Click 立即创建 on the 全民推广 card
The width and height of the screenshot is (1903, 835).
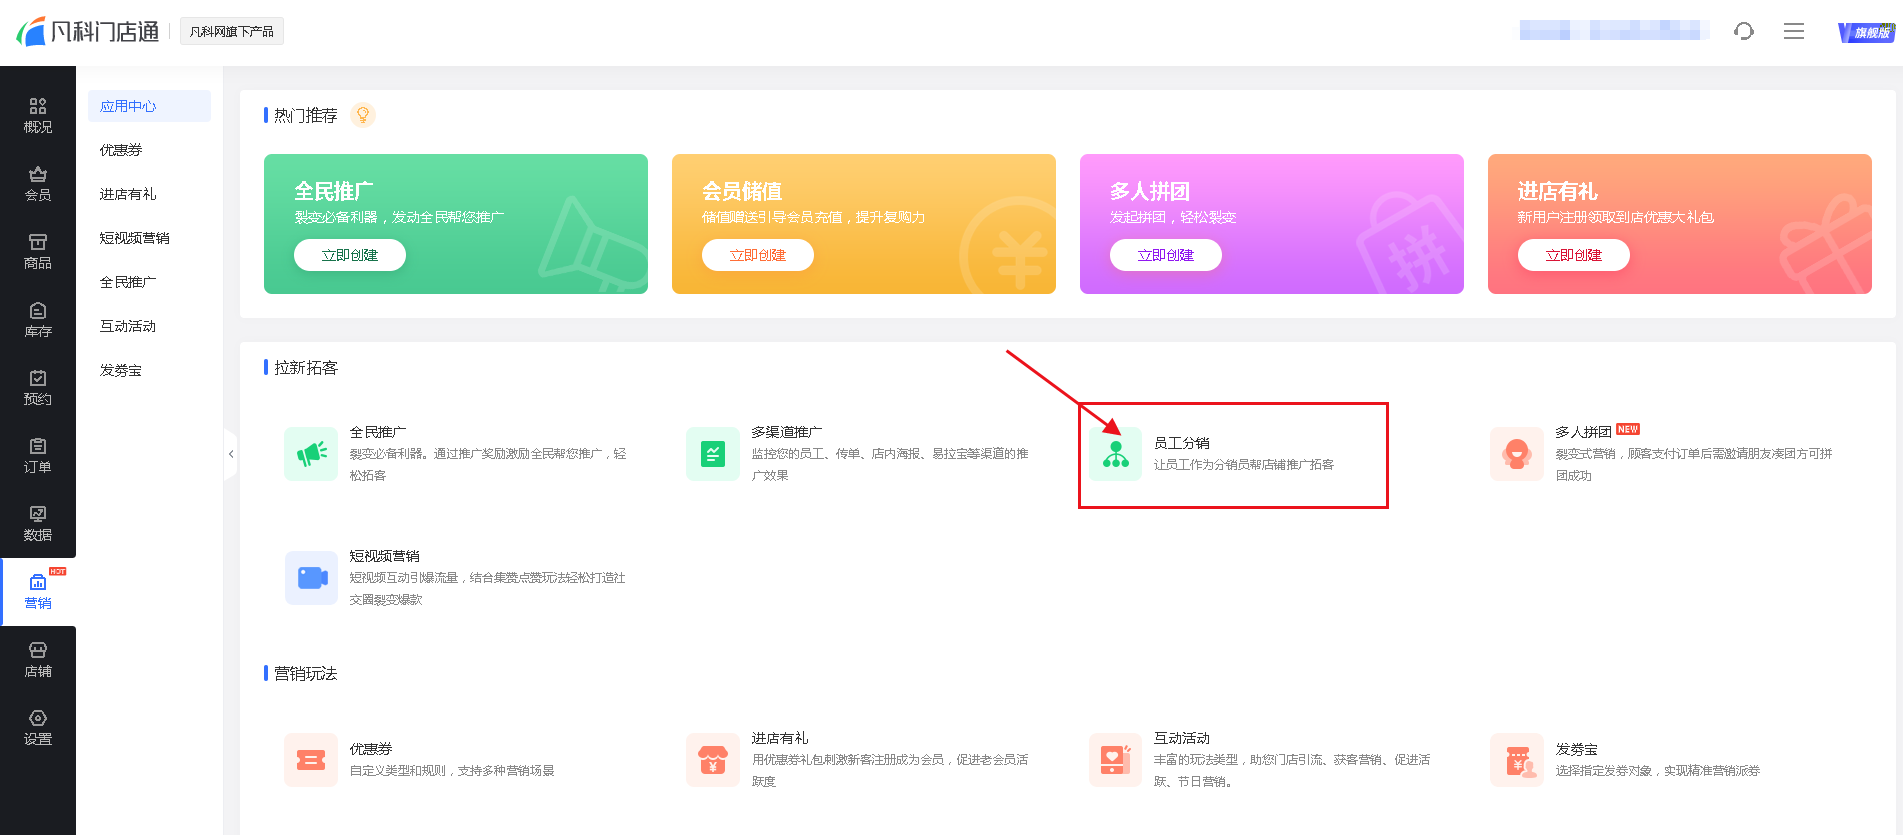350,255
